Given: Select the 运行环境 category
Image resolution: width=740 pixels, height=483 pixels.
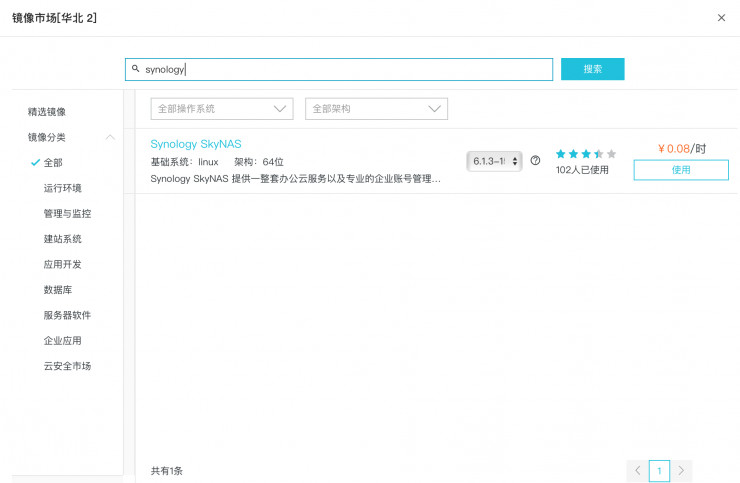Looking at the screenshot, I should 62,188.
